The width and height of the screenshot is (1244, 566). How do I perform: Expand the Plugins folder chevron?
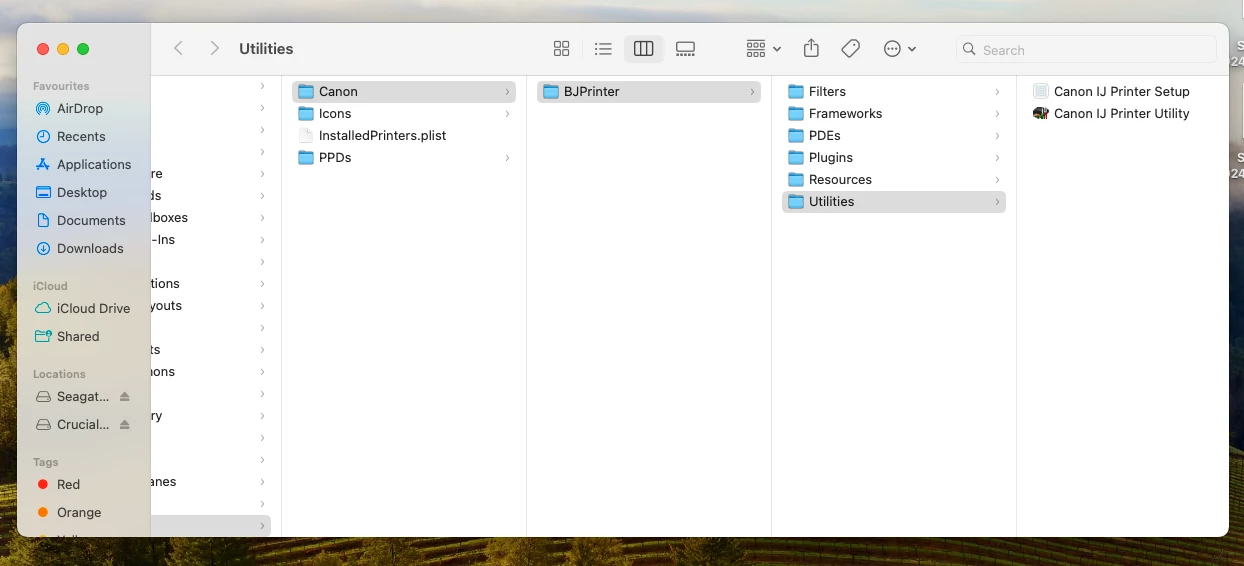[997, 158]
